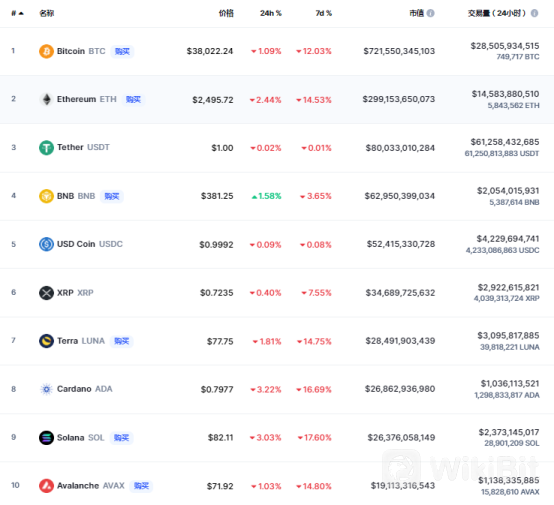Image resolution: width=554 pixels, height=505 pixels.
Task: Open the market cap info tooltip icon
Action: click(430, 13)
